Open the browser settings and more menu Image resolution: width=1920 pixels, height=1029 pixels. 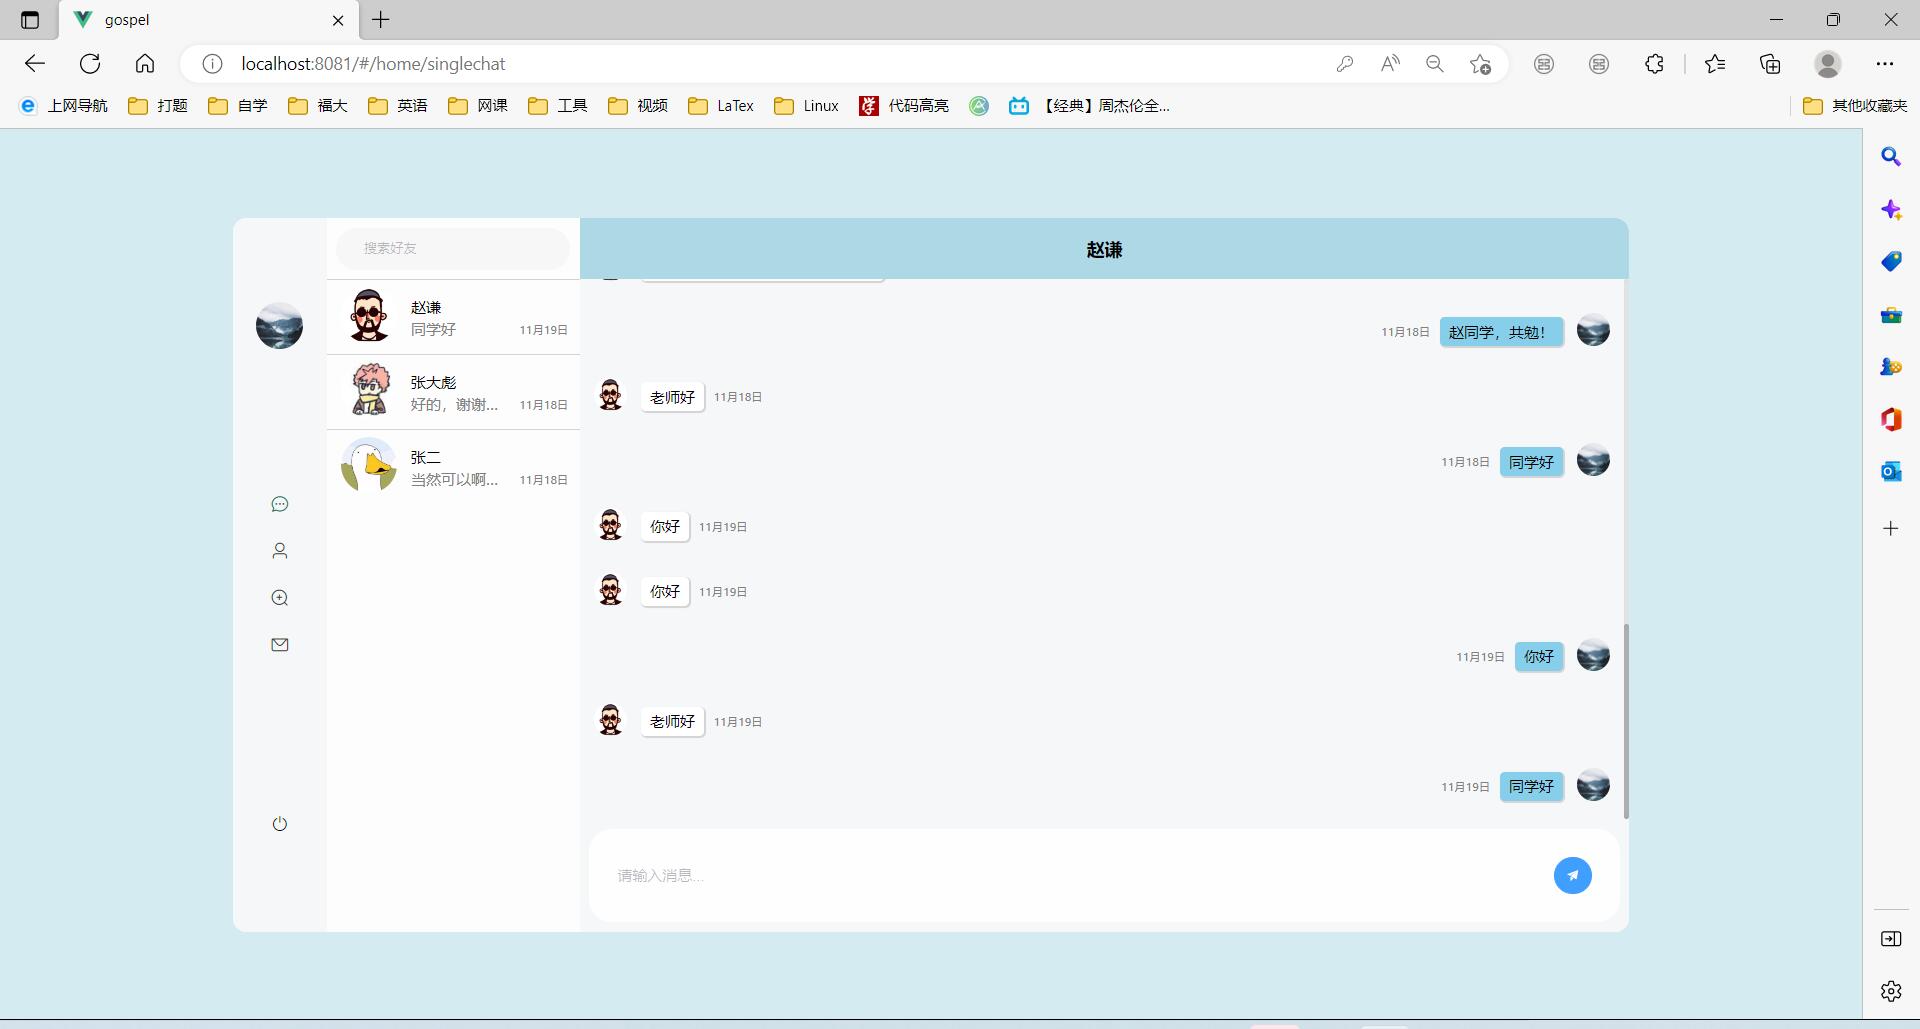[x=1885, y=64]
